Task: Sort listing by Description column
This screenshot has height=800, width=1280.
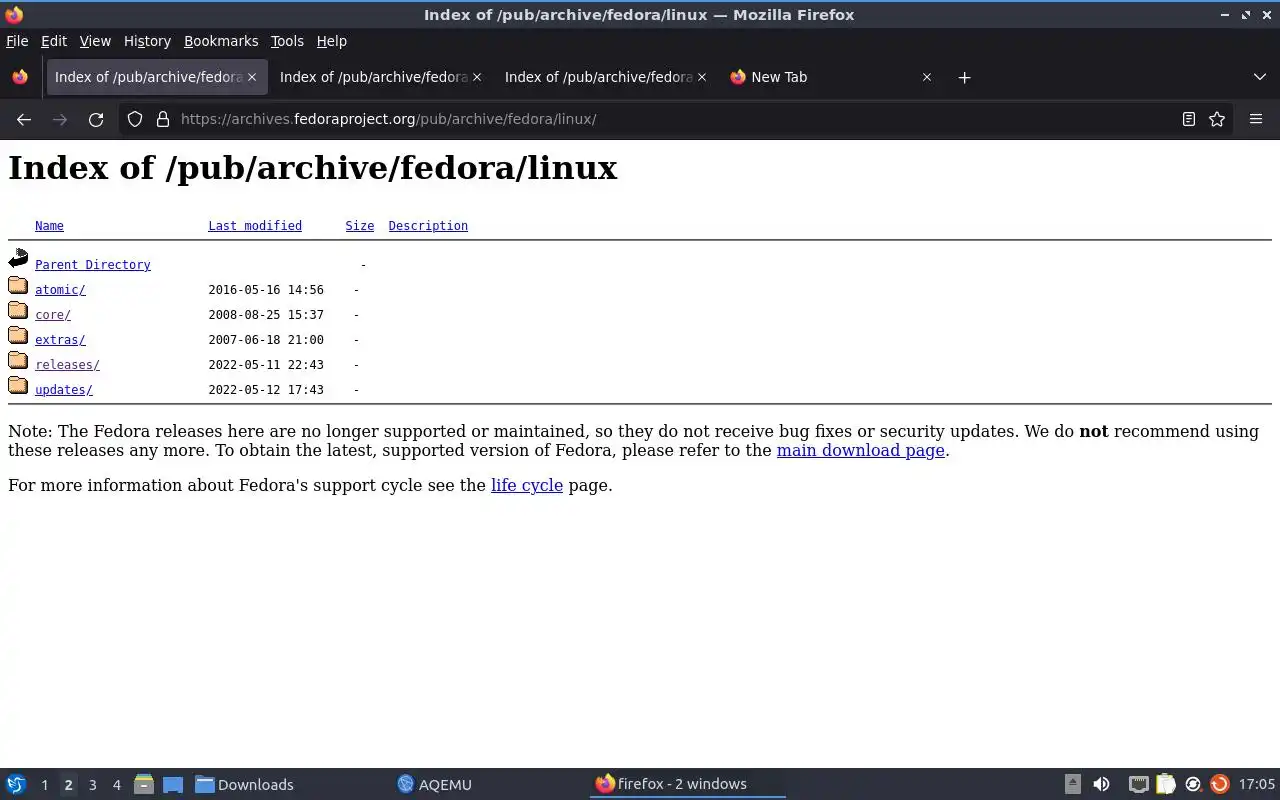Action: [428, 226]
